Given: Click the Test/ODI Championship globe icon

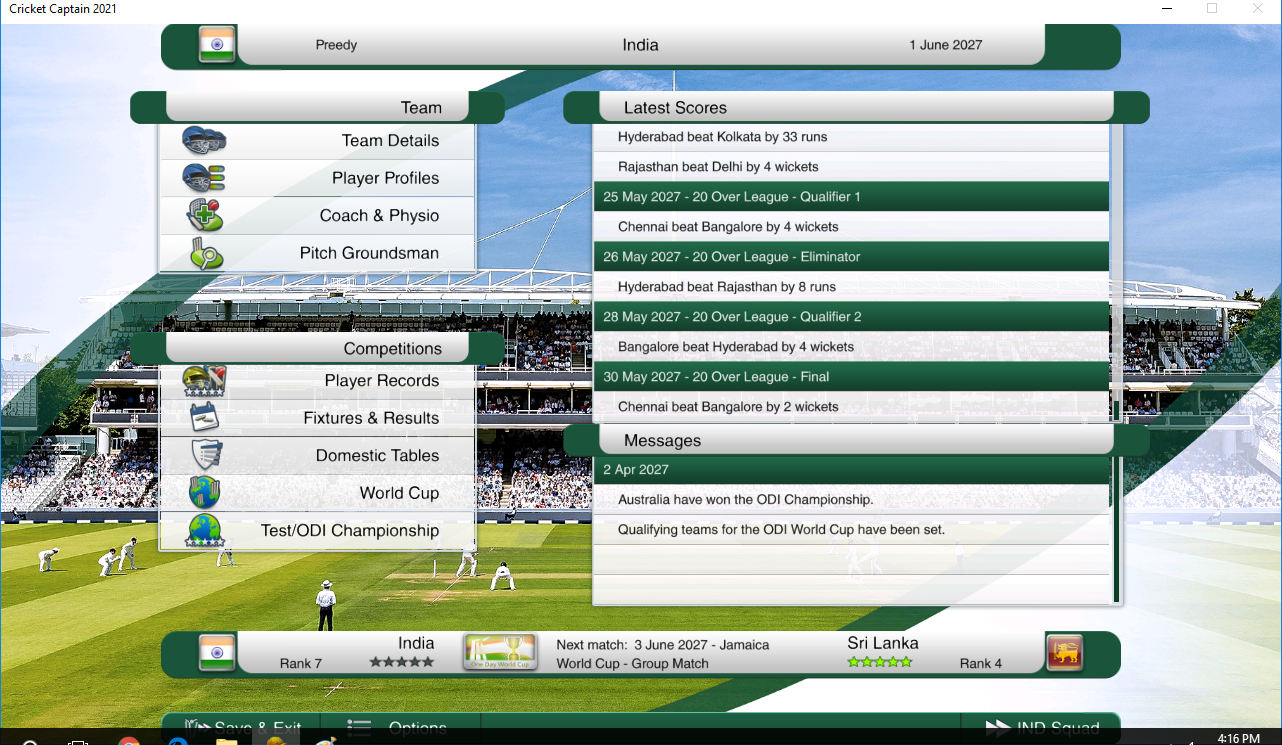Looking at the screenshot, I should tap(205, 530).
